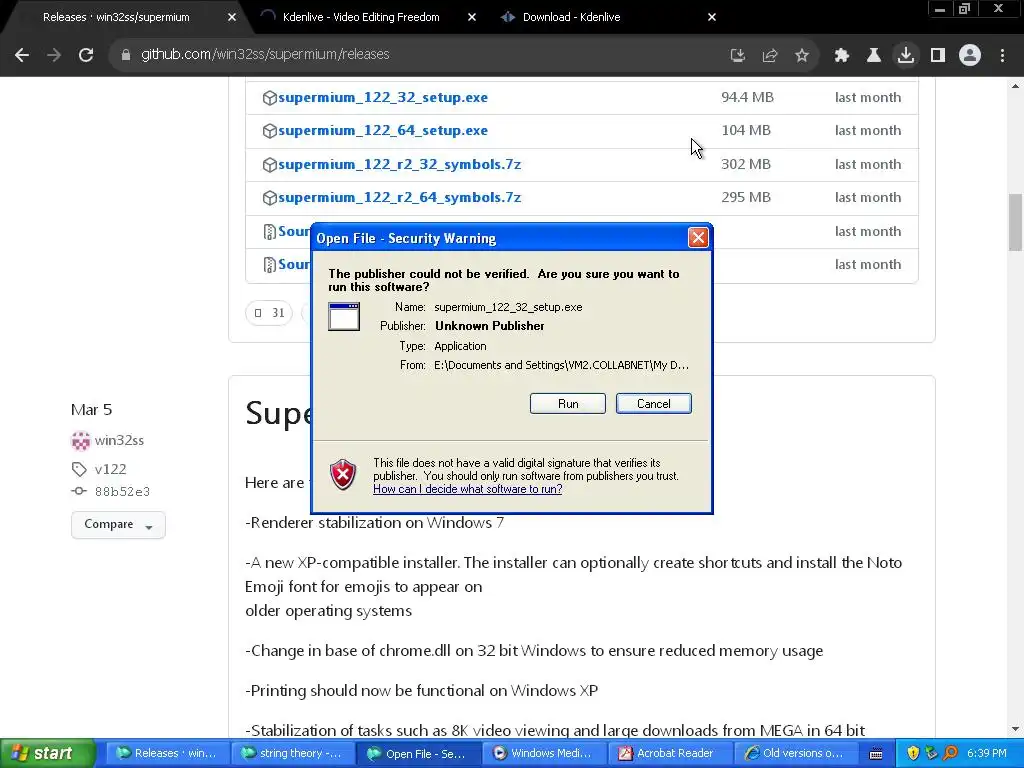Image resolution: width=1024 pixels, height=768 pixels.
Task: Switch to Kdenlive Video Editing Freedom tab
Action: 360,17
